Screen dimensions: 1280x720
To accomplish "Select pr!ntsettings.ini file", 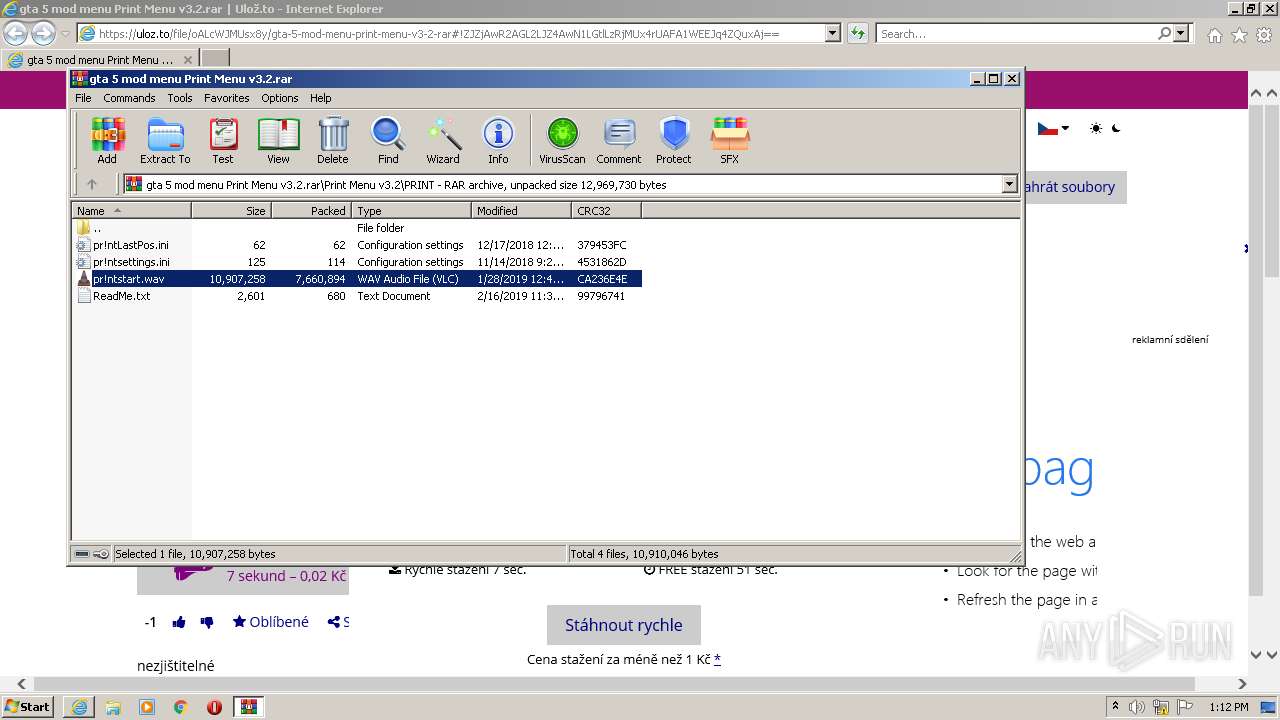I will 358,262.
